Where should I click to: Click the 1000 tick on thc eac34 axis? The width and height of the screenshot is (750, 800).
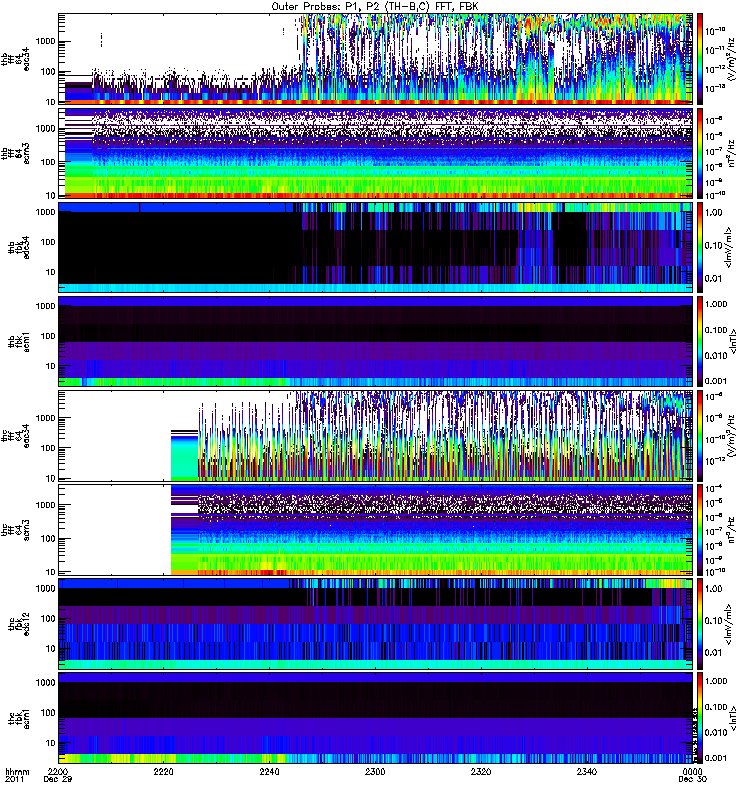click(x=45, y=418)
